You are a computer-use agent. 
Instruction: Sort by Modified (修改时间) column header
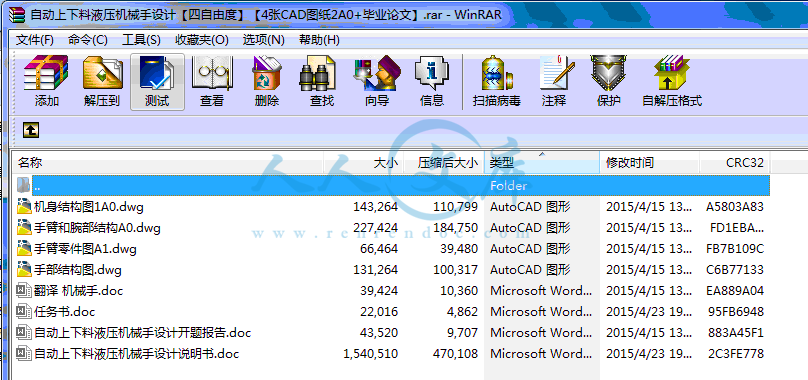pyautogui.click(x=649, y=163)
